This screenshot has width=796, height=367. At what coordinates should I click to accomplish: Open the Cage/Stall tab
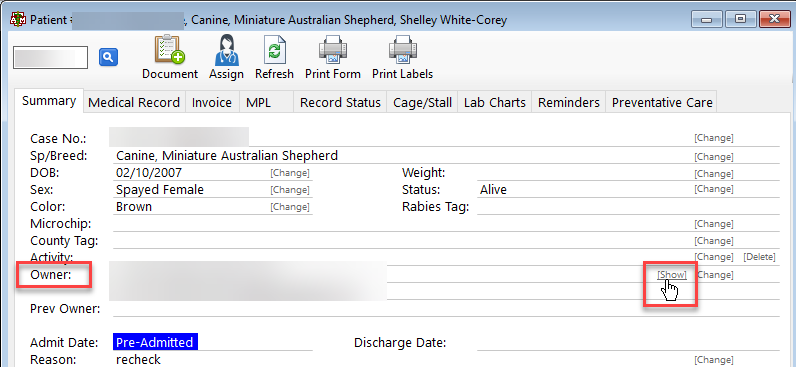[422, 103]
